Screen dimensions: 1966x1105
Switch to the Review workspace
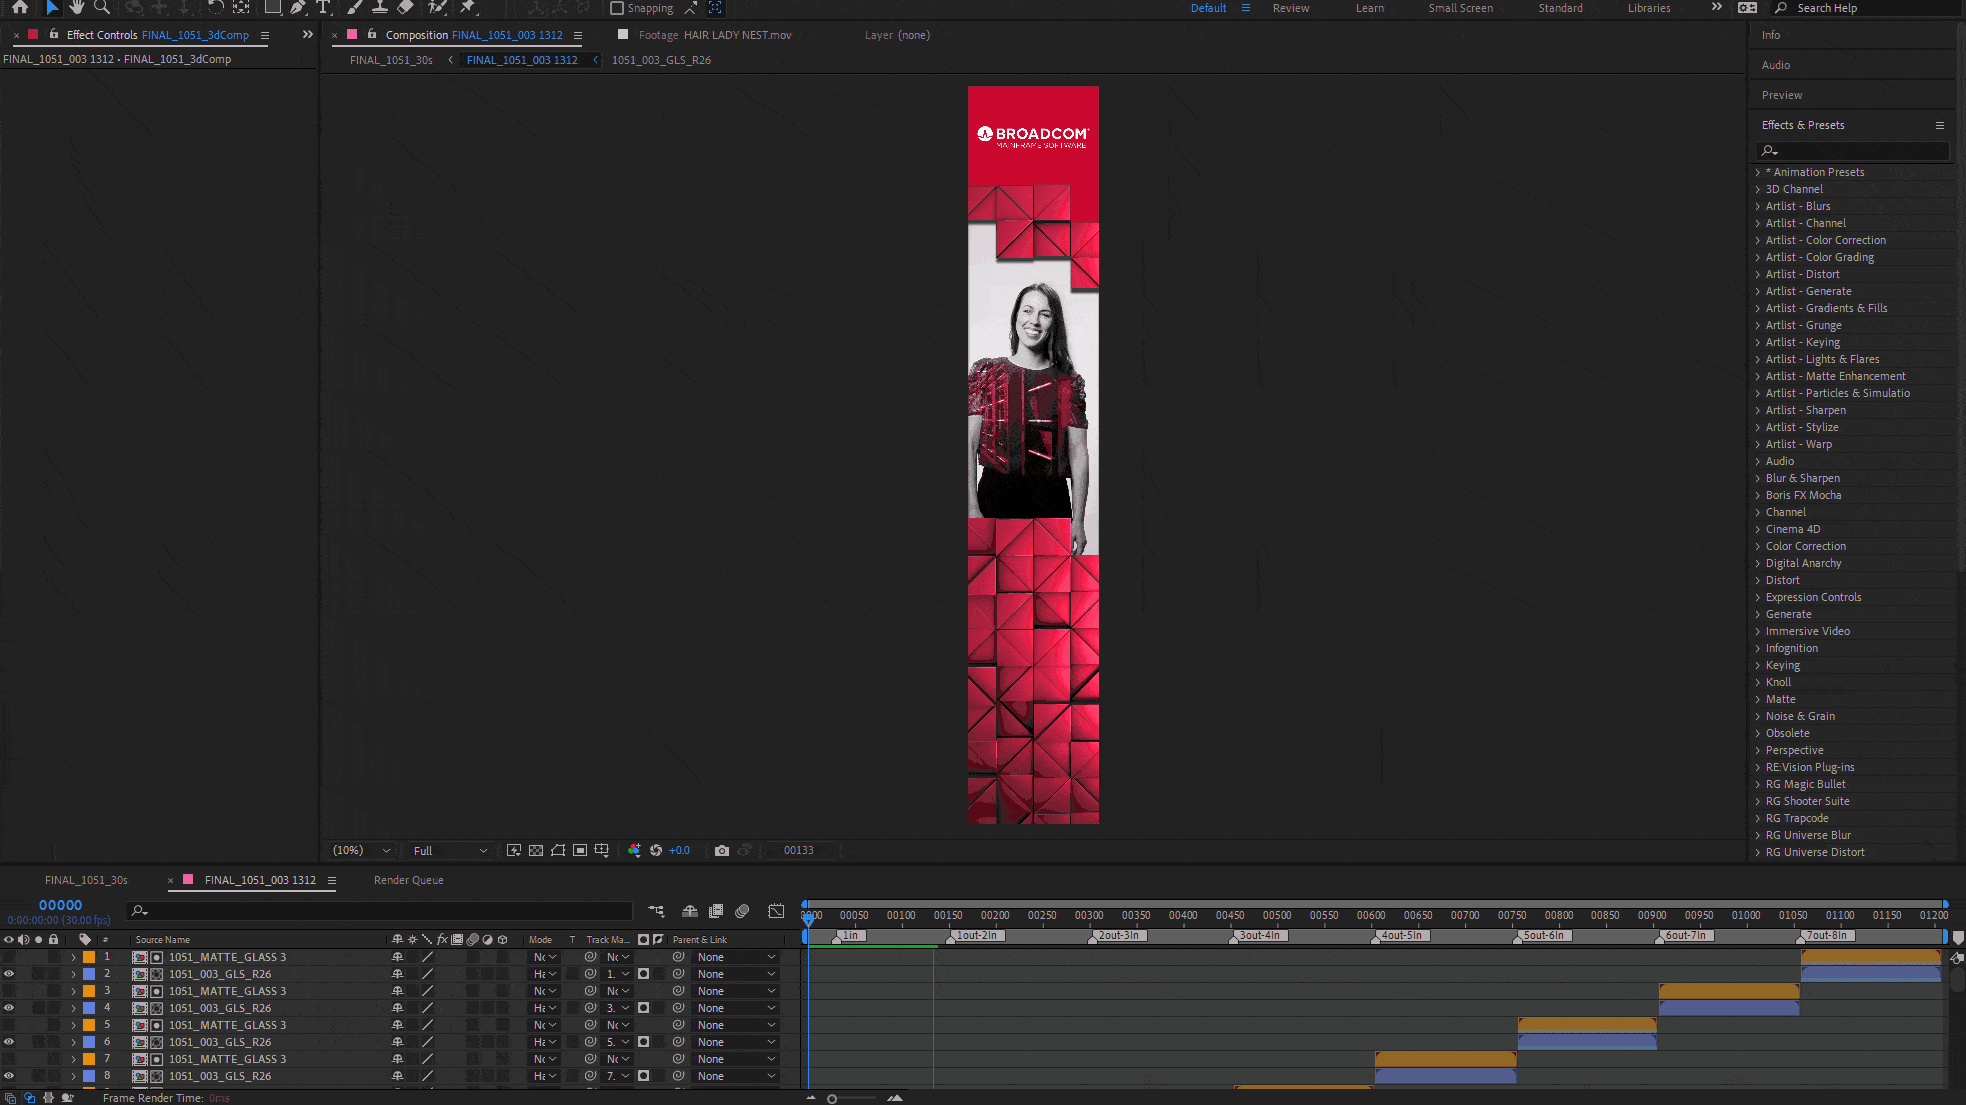(x=1290, y=8)
